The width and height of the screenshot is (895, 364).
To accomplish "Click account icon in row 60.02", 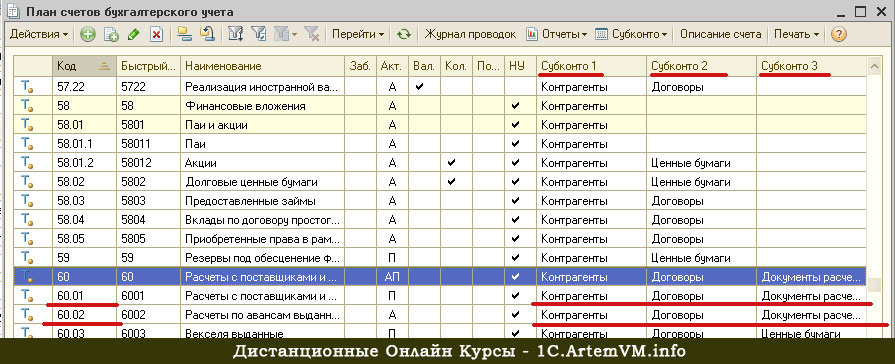I will click(x=26, y=315).
